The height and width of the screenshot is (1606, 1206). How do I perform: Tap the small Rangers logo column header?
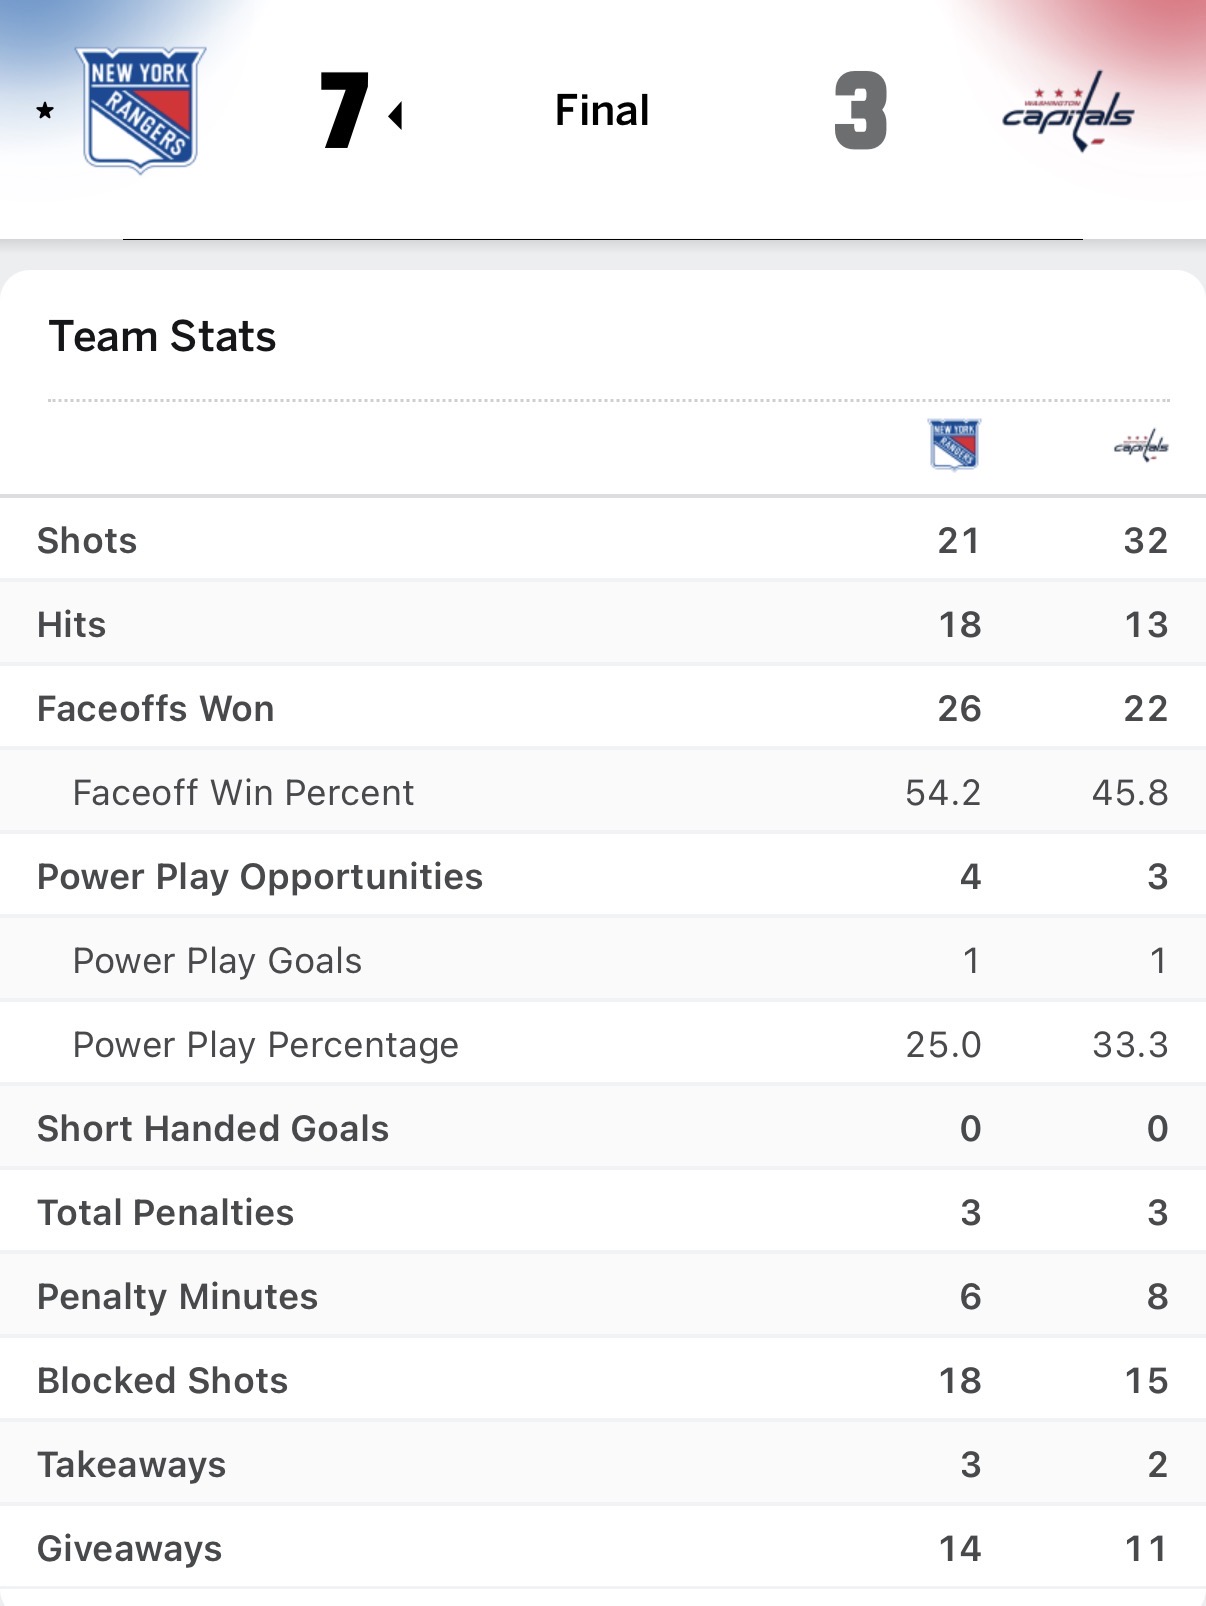954,444
